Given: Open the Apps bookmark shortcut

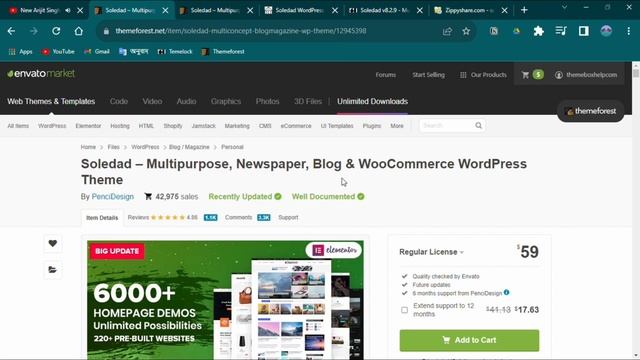Looking at the screenshot, I should (20, 52).
